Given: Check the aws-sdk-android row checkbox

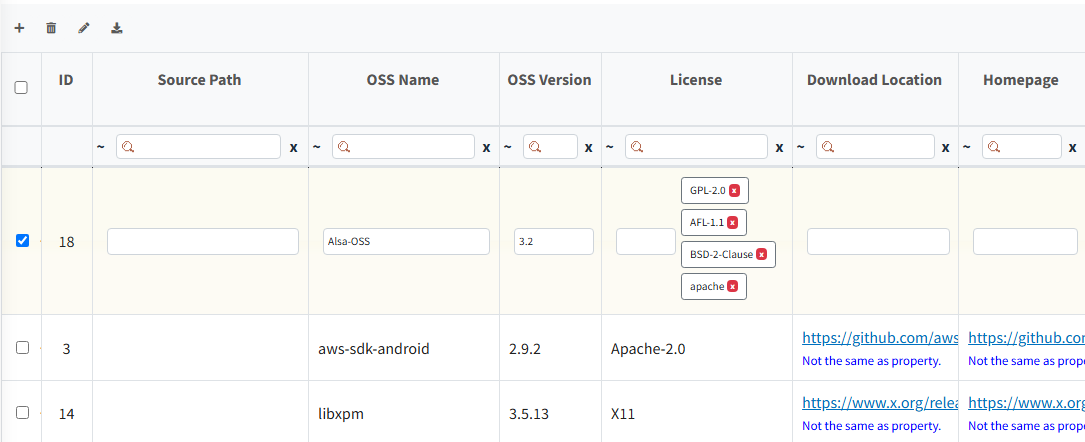Looking at the screenshot, I should tap(23, 347).
